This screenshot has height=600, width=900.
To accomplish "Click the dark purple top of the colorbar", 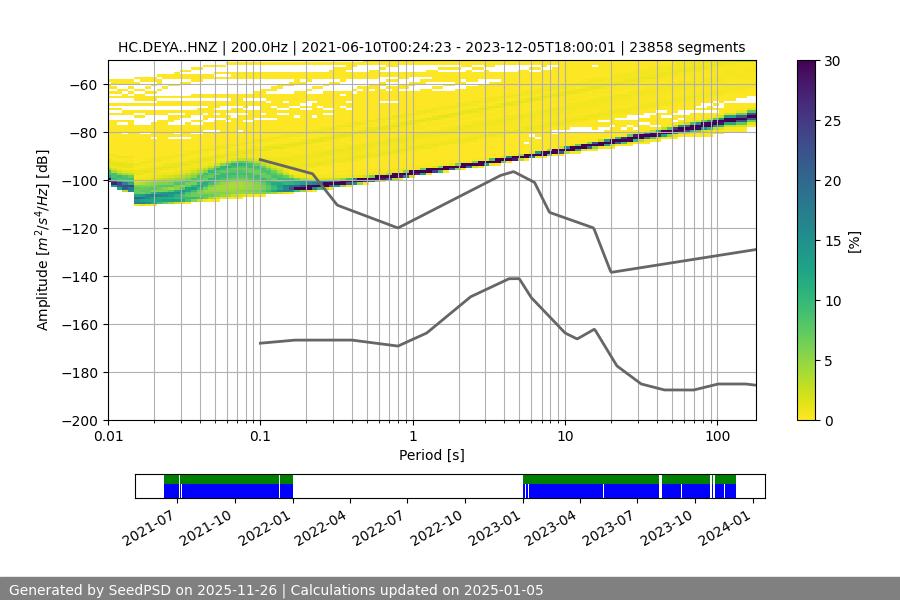I will 809,66.
